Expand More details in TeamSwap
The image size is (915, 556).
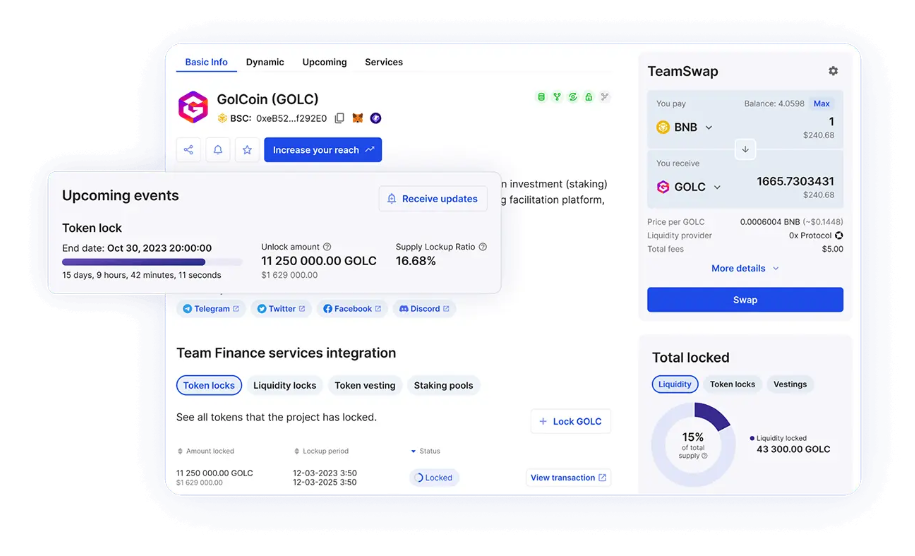(745, 268)
